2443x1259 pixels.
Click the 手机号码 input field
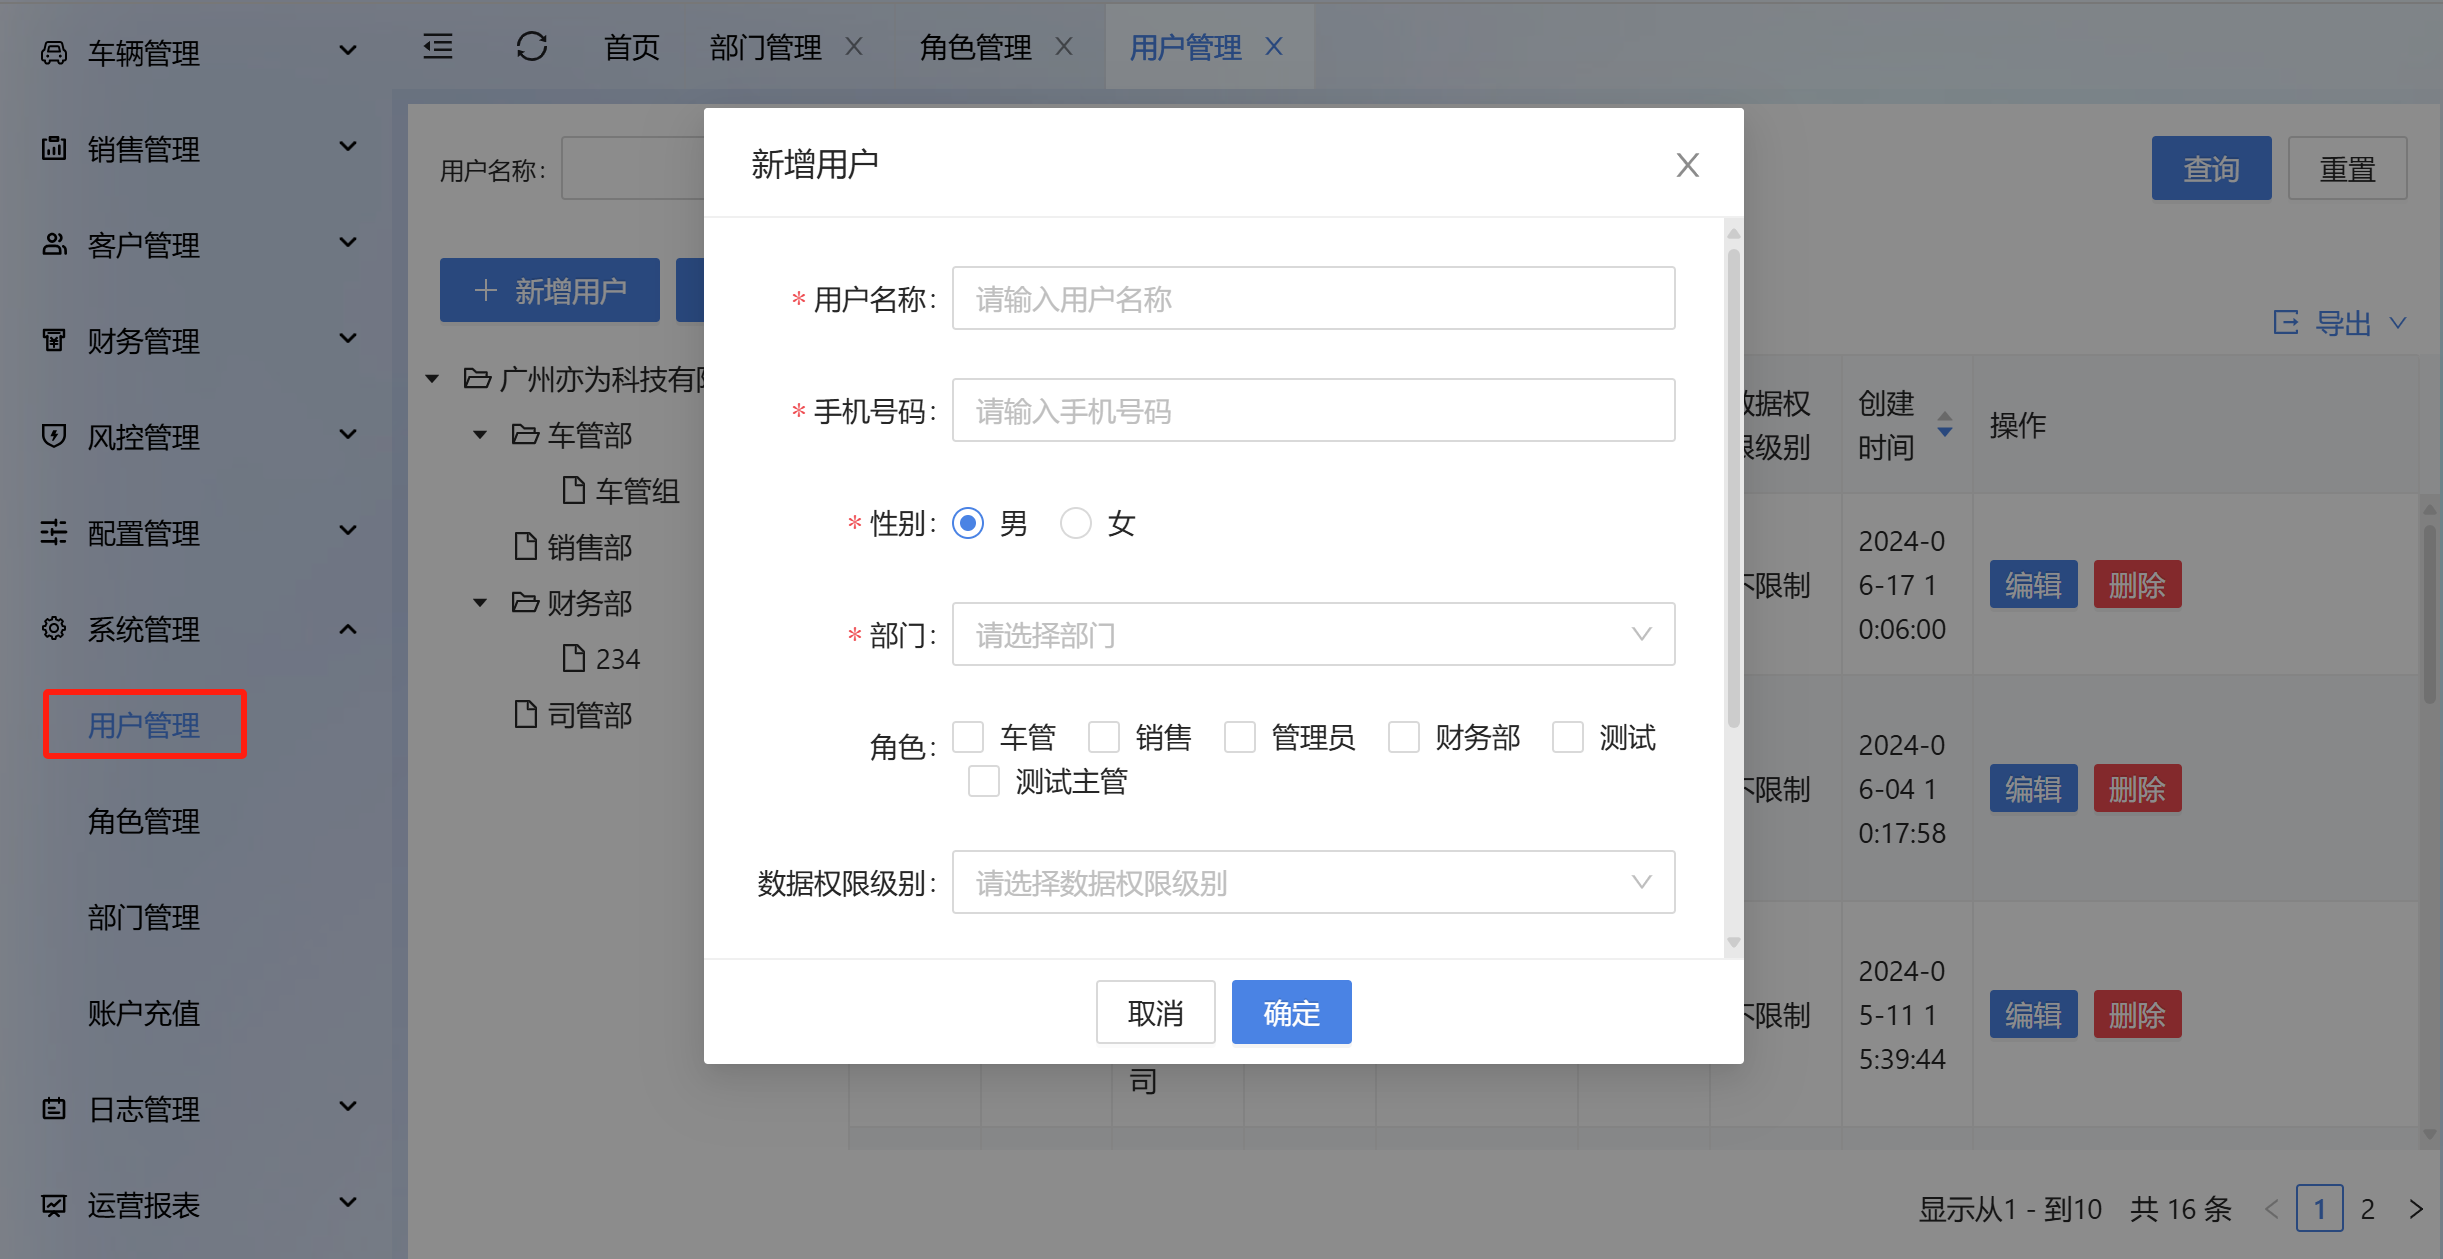tap(1313, 410)
